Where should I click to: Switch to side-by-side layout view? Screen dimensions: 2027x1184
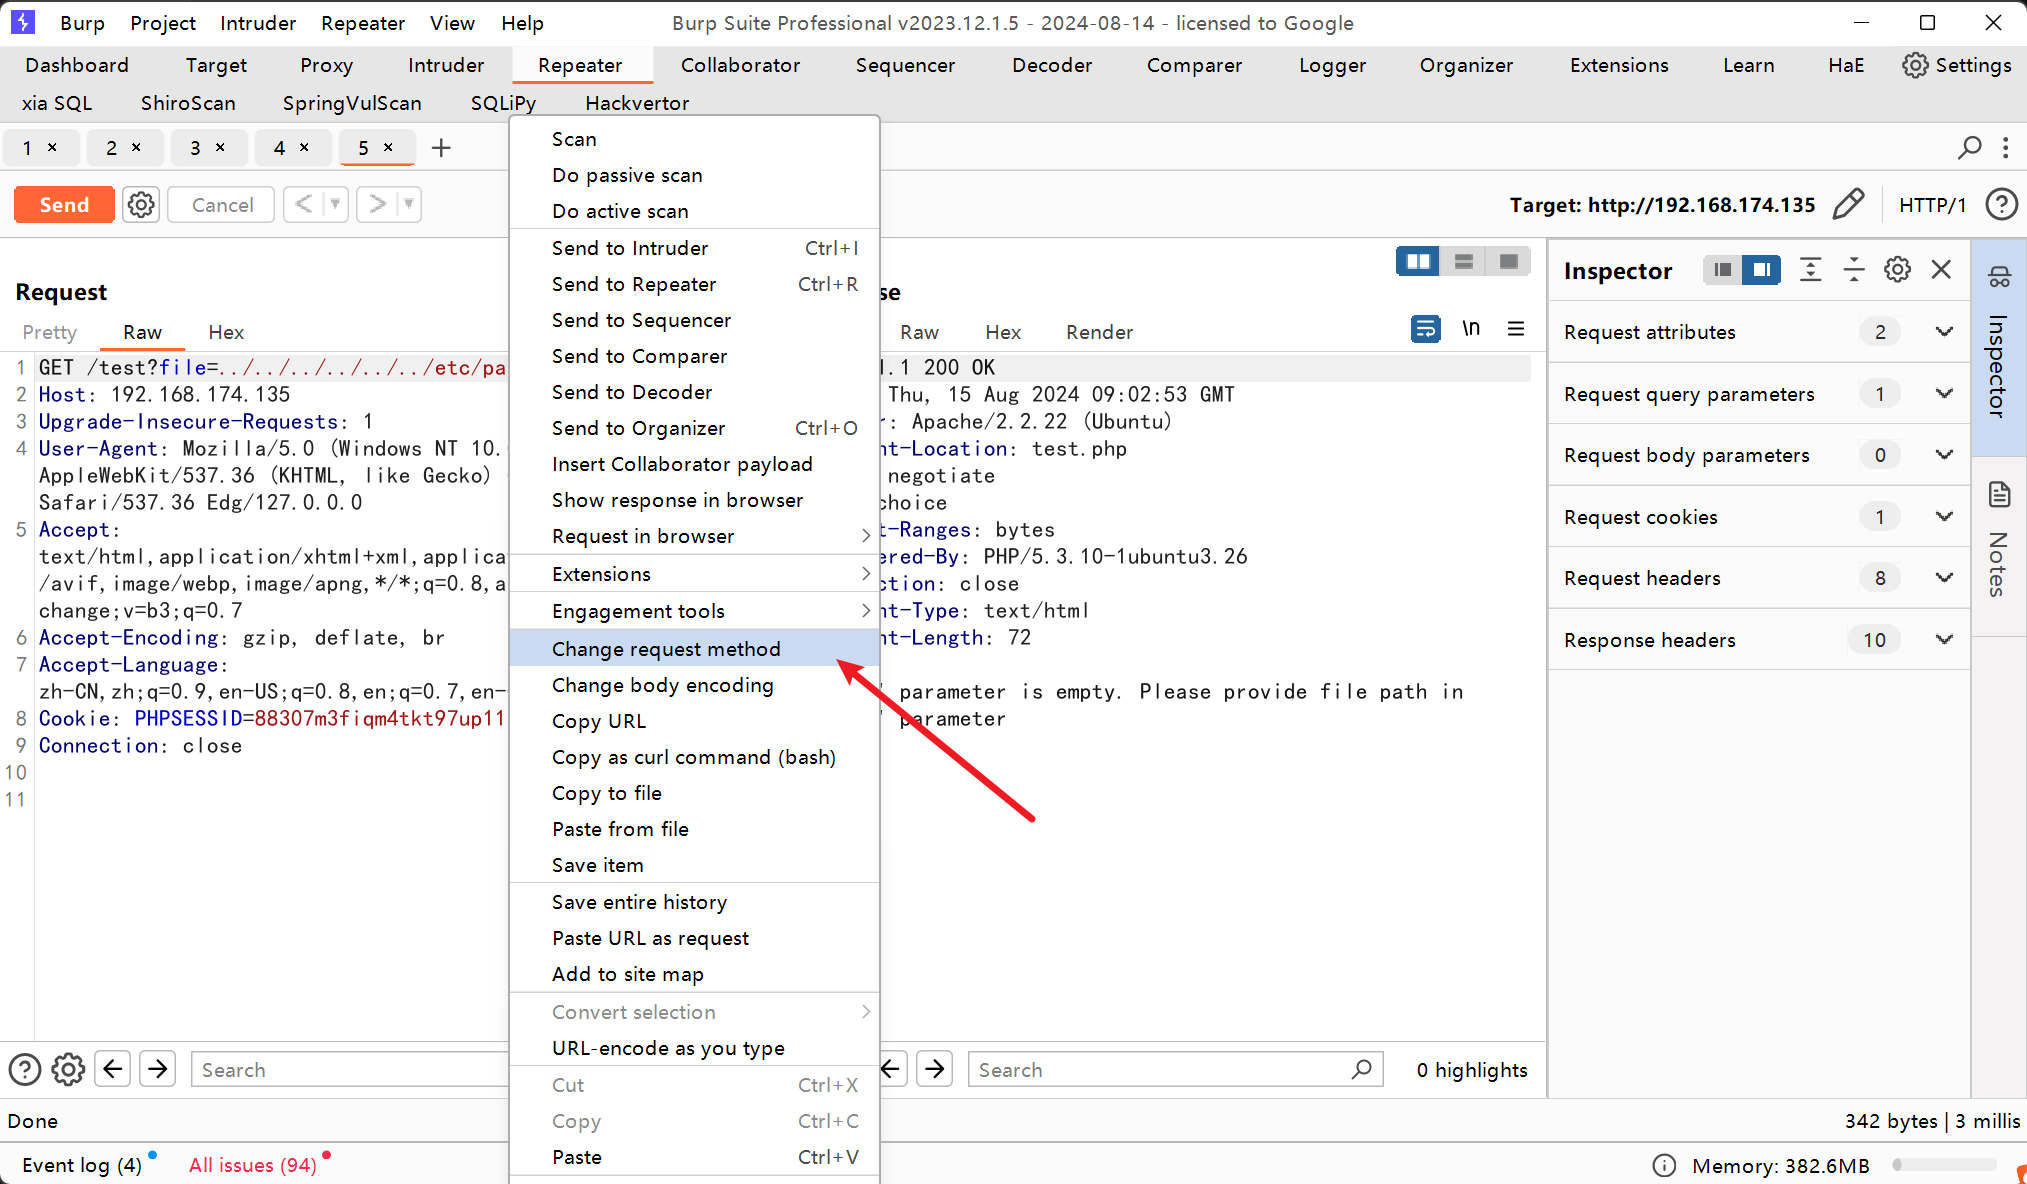click(x=1418, y=262)
